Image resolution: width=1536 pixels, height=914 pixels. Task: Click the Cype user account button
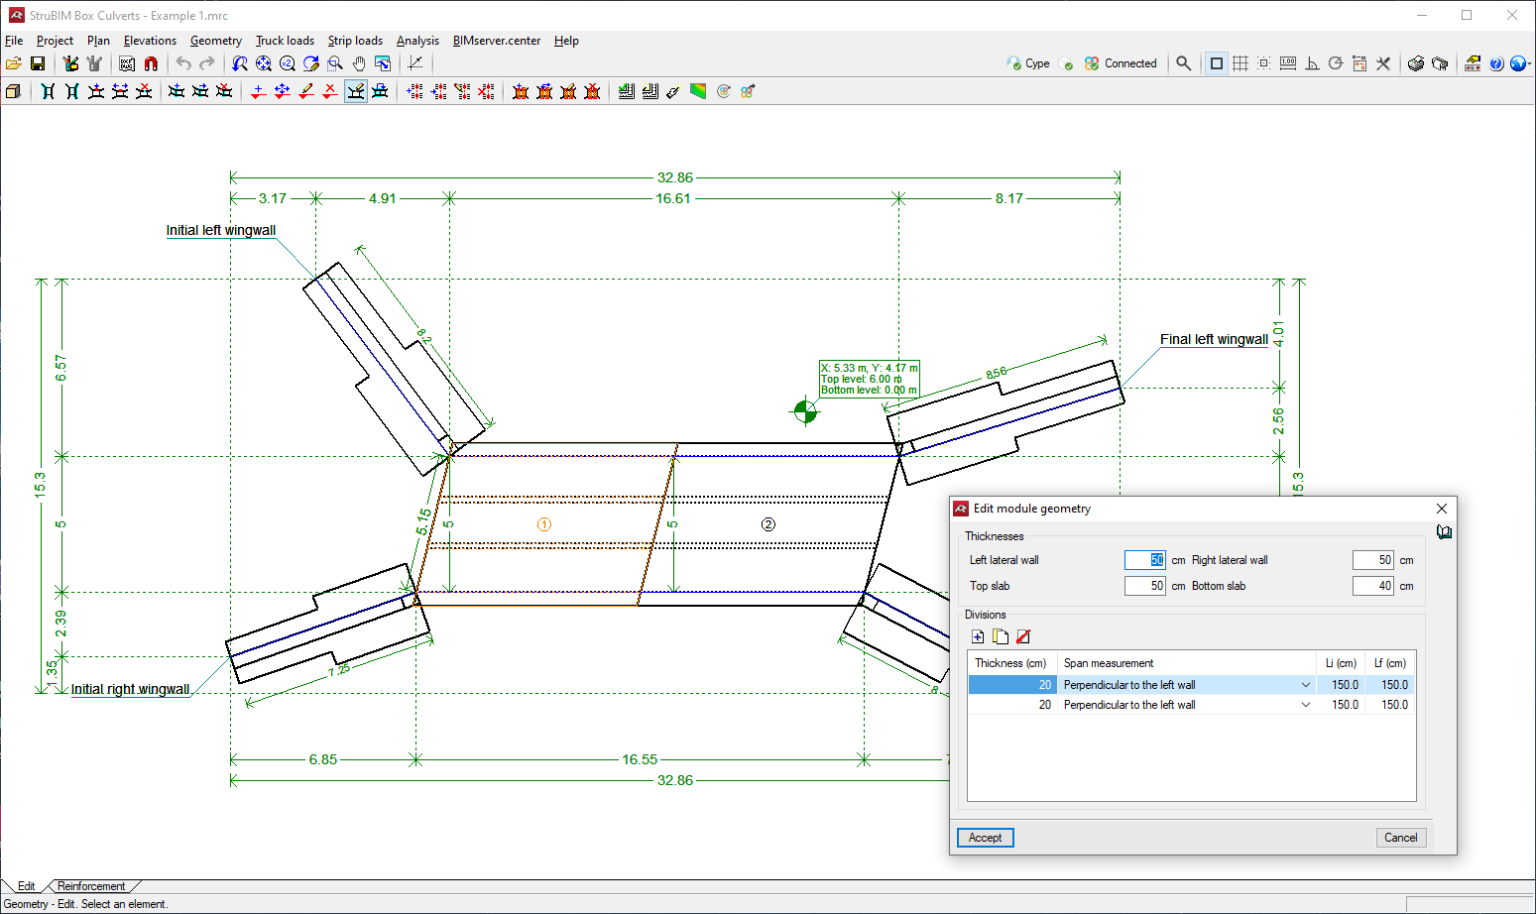[x=1028, y=63]
